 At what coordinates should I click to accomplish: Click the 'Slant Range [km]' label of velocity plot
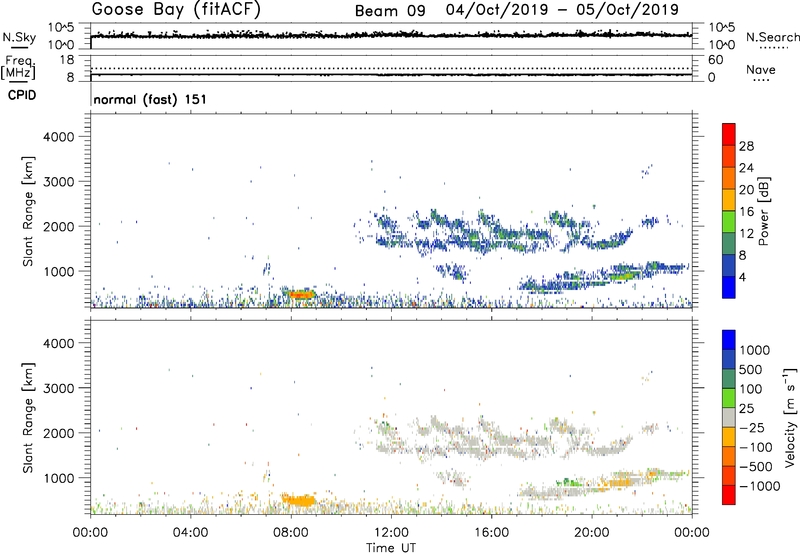pyautogui.click(x=28, y=418)
